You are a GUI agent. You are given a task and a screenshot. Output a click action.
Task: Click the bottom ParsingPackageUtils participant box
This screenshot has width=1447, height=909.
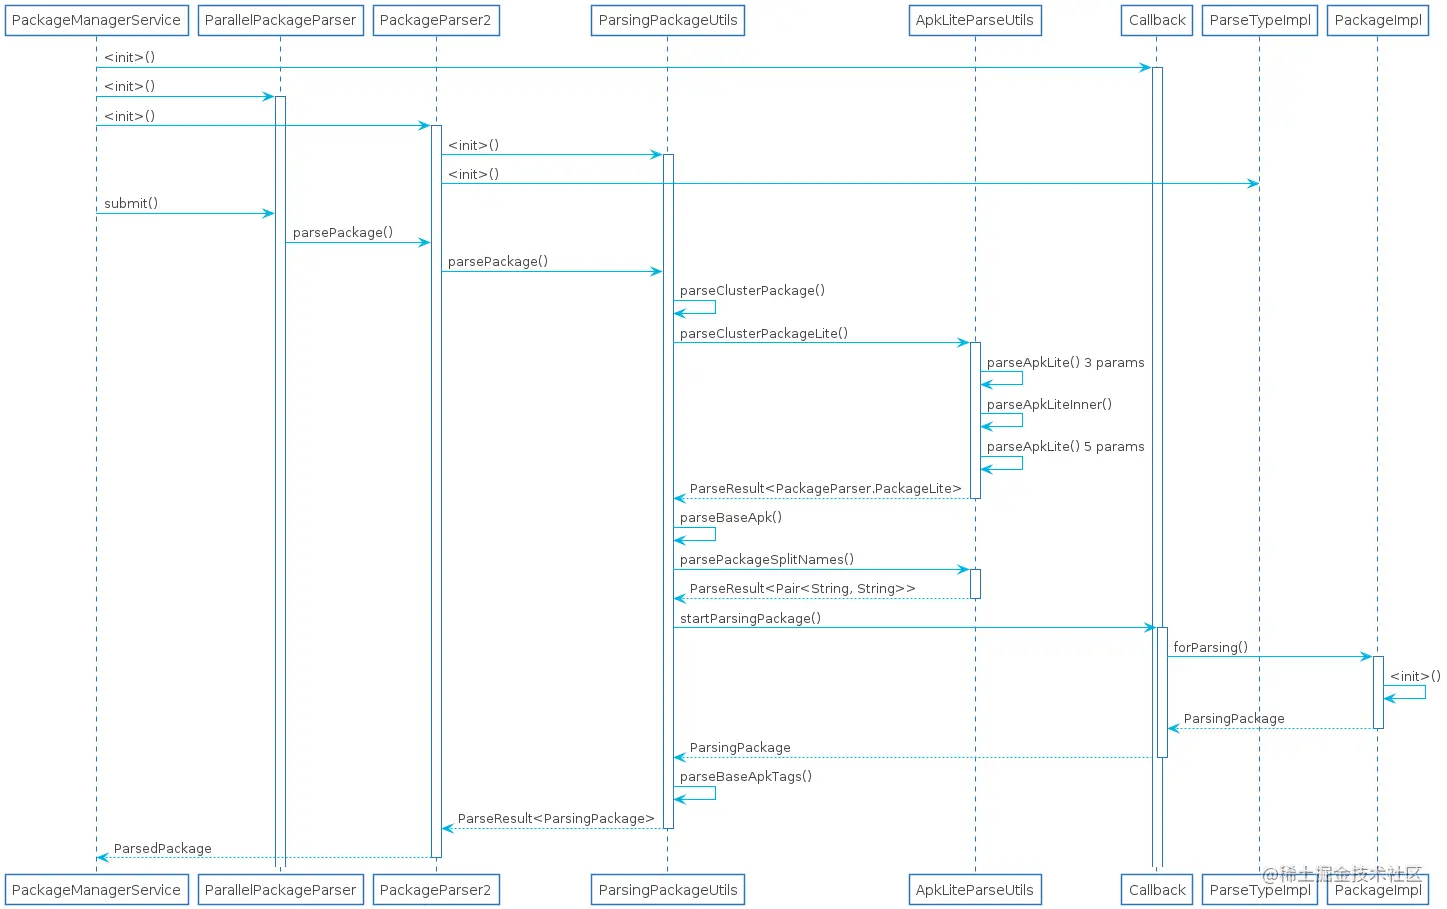coord(668,890)
